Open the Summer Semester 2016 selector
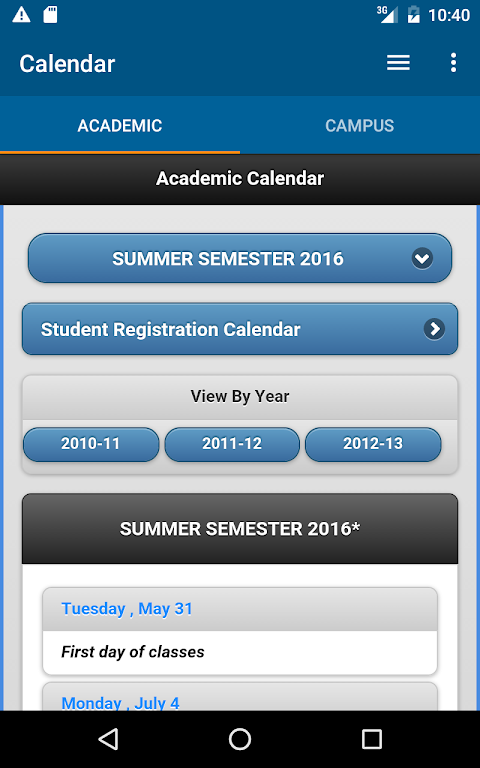Viewport: 480px width, 768px height. [x=240, y=258]
